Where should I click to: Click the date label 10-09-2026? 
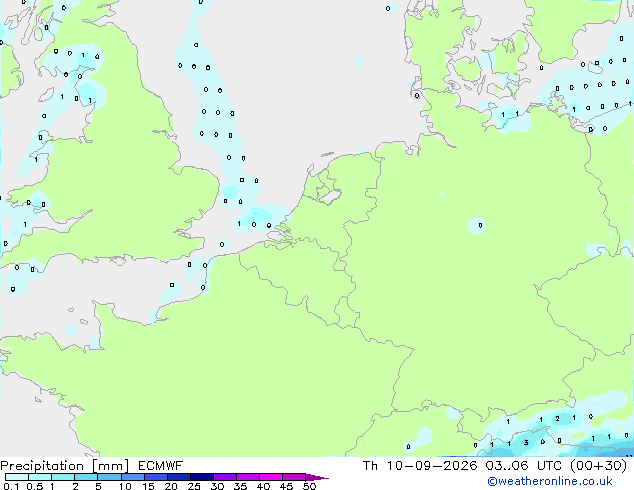click(432, 466)
